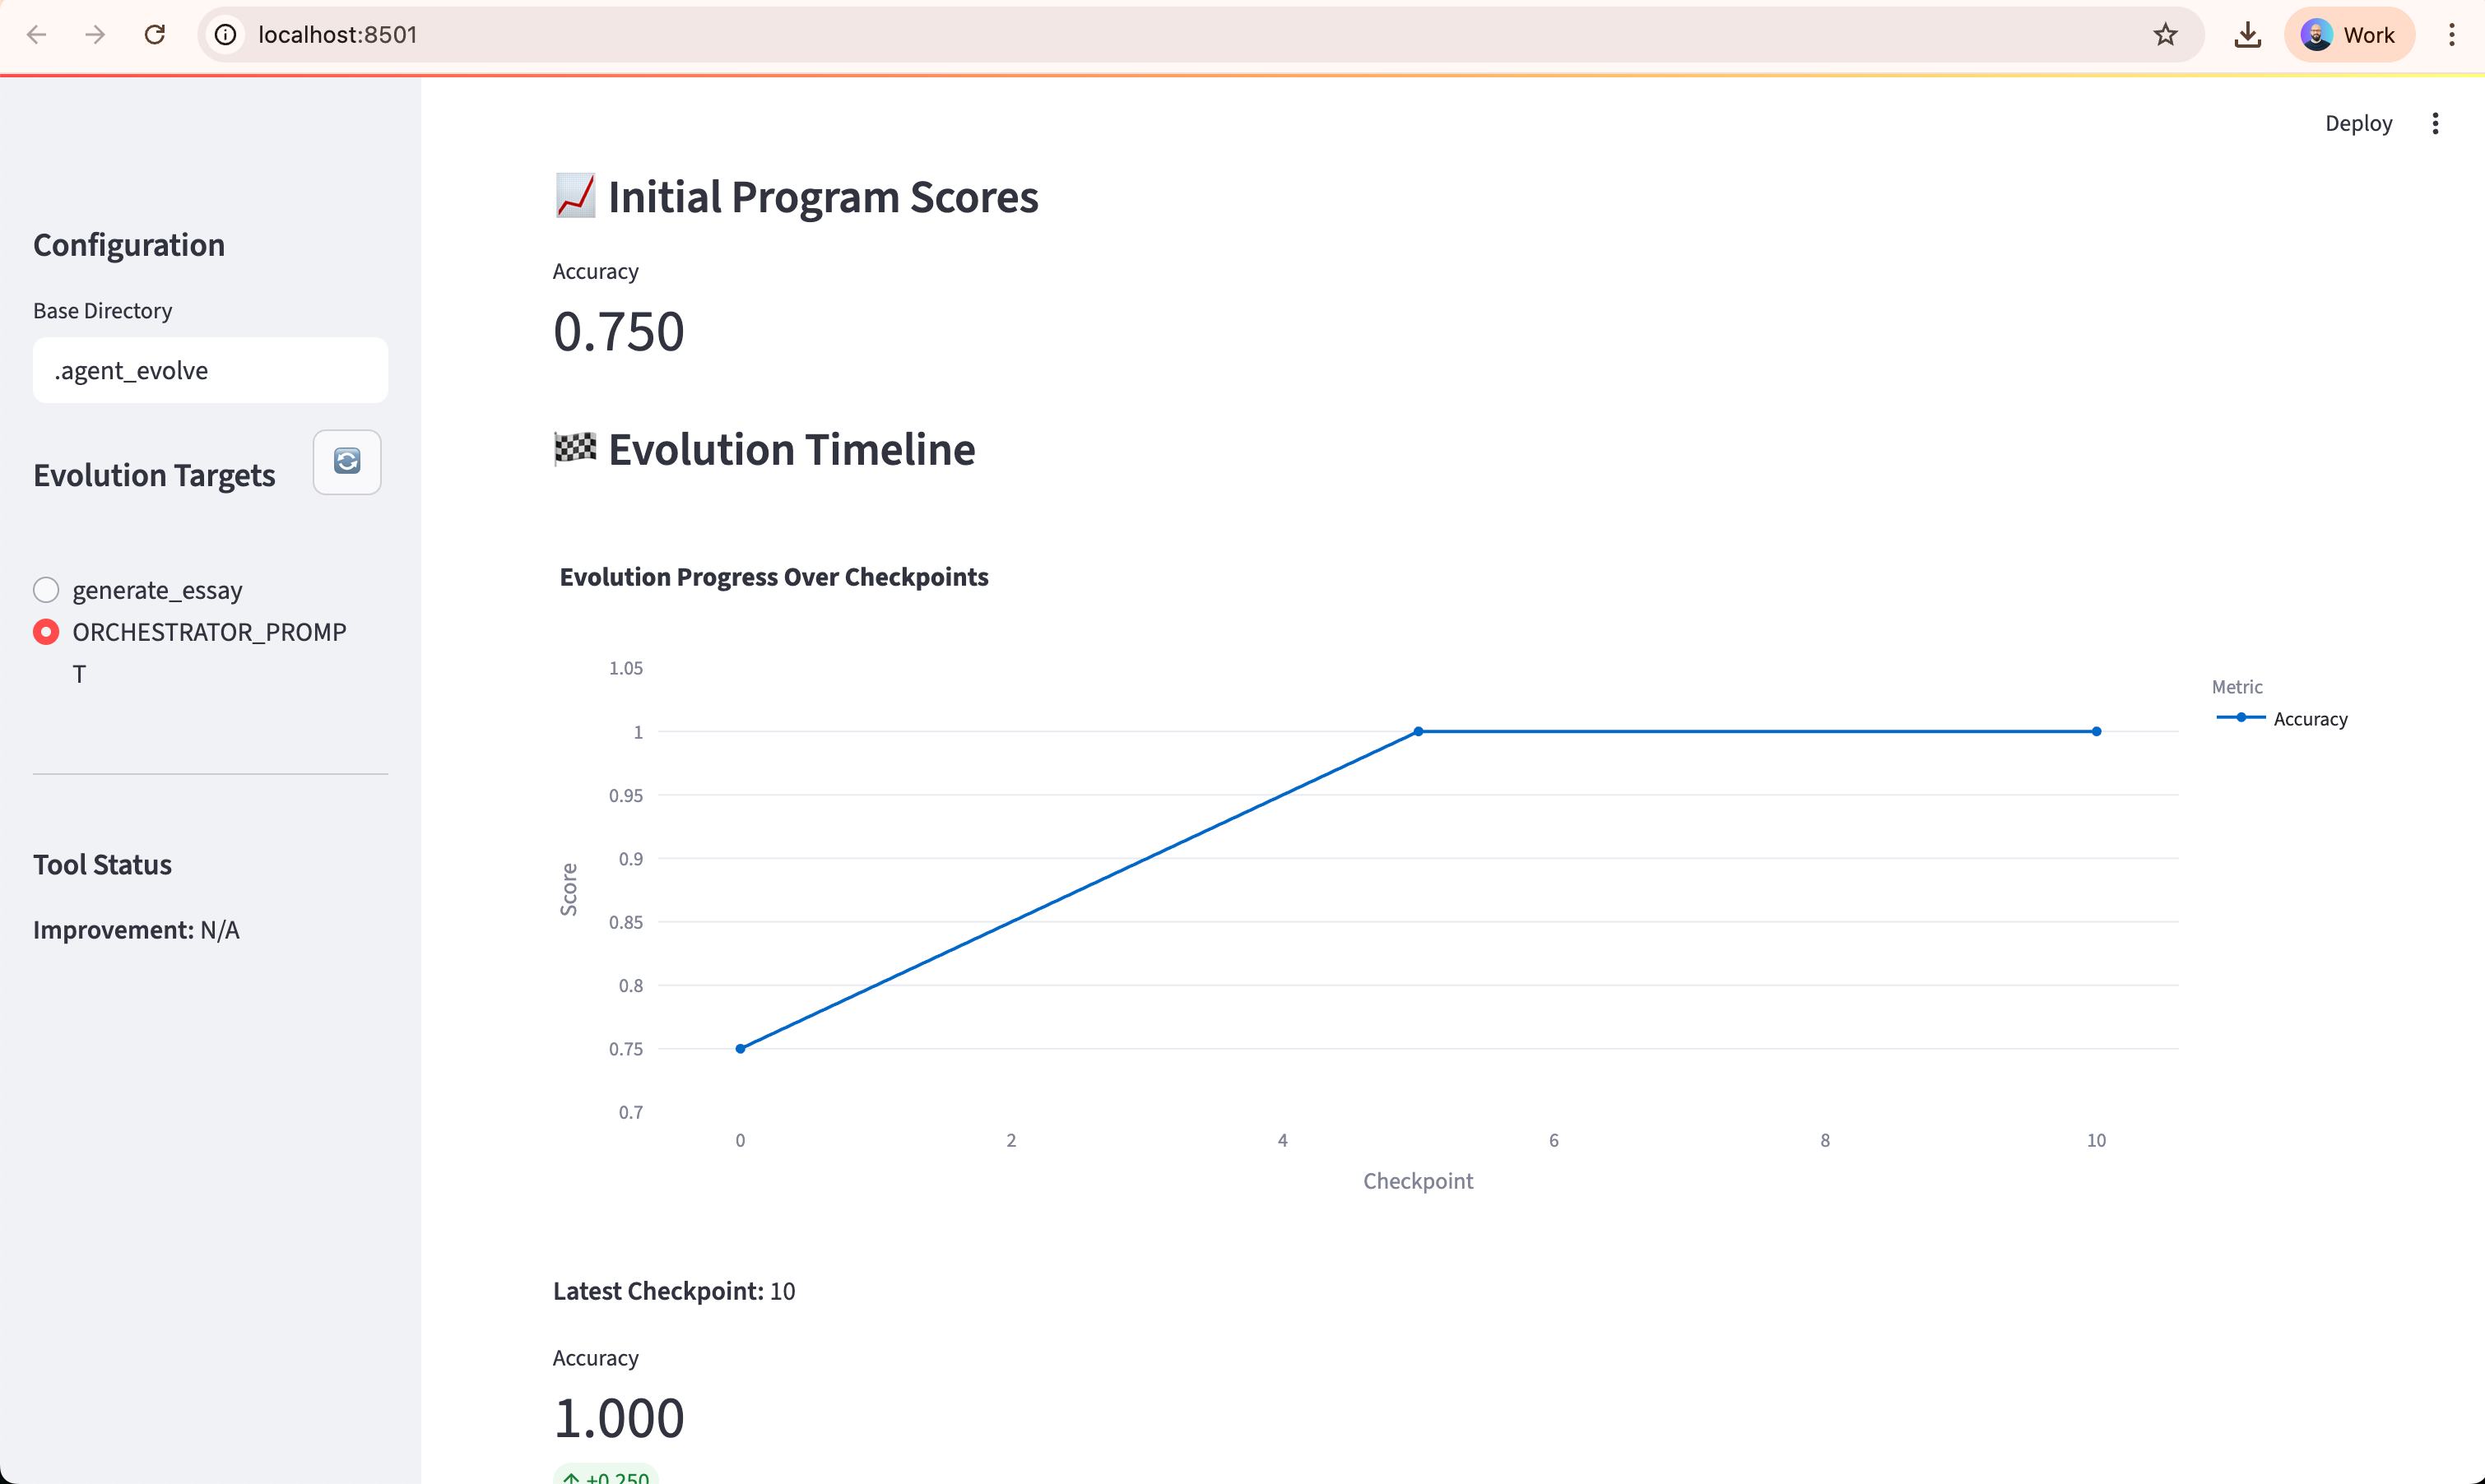Open Chrome three-dot browser menu
This screenshot has width=2485, height=1484.
click(x=2451, y=35)
